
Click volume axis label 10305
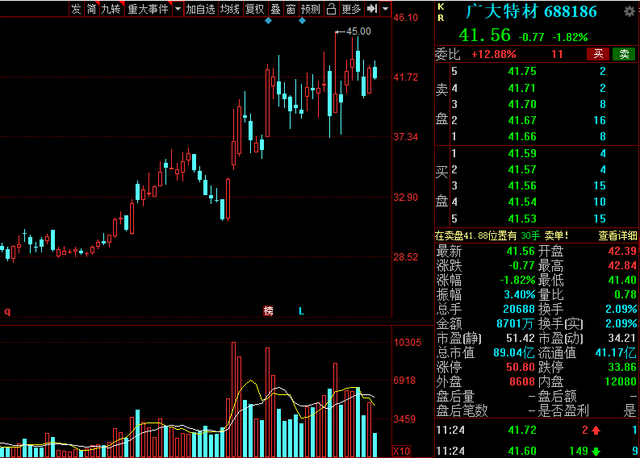407,342
